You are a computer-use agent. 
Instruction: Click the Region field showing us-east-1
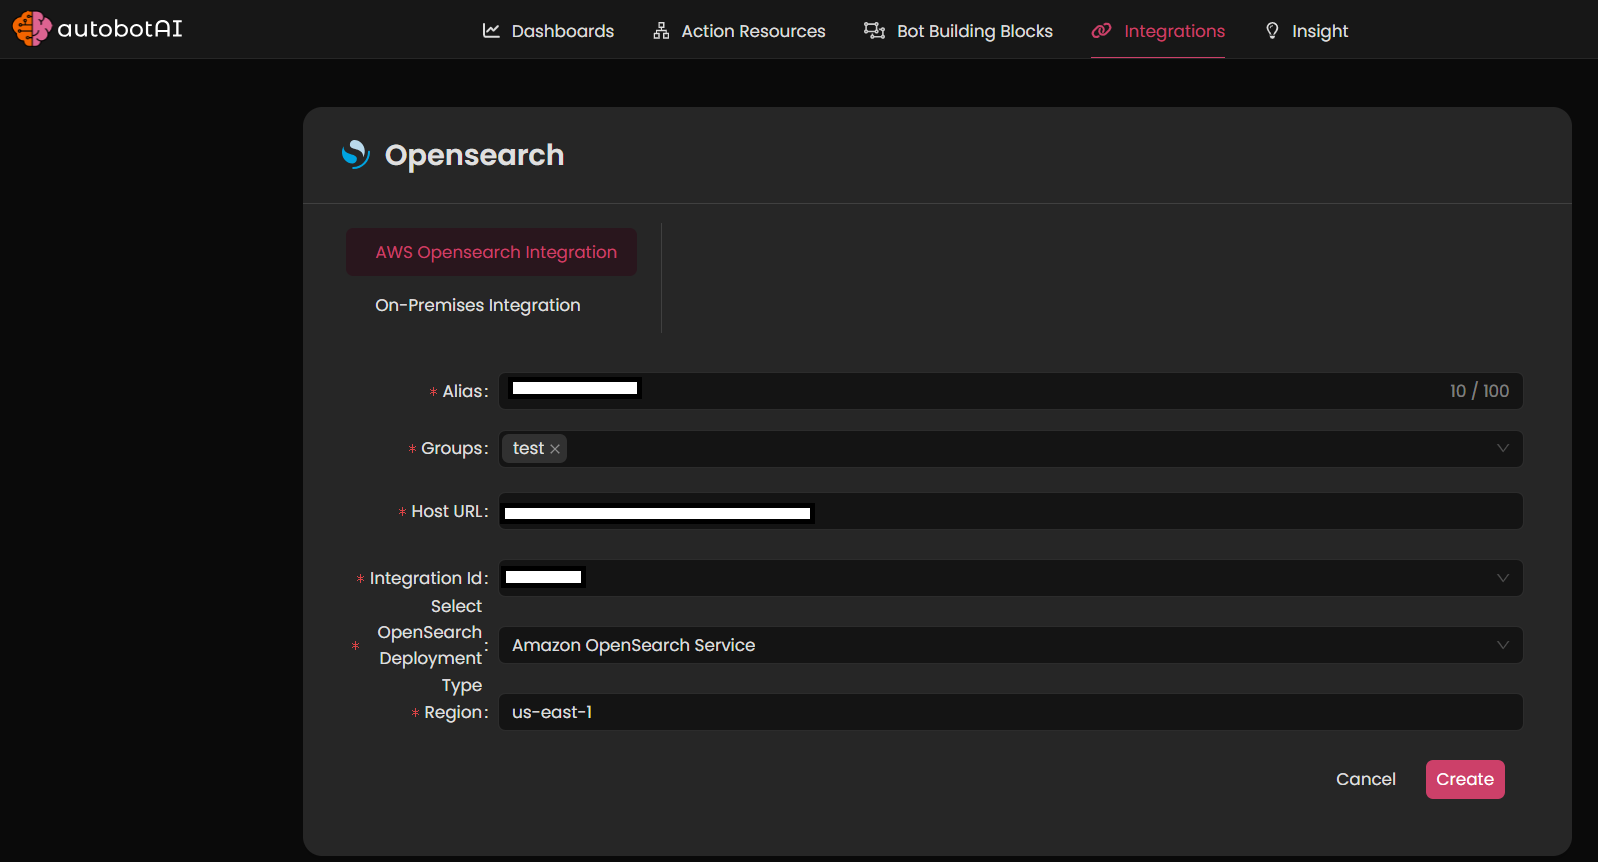[x=1010, y=712]
